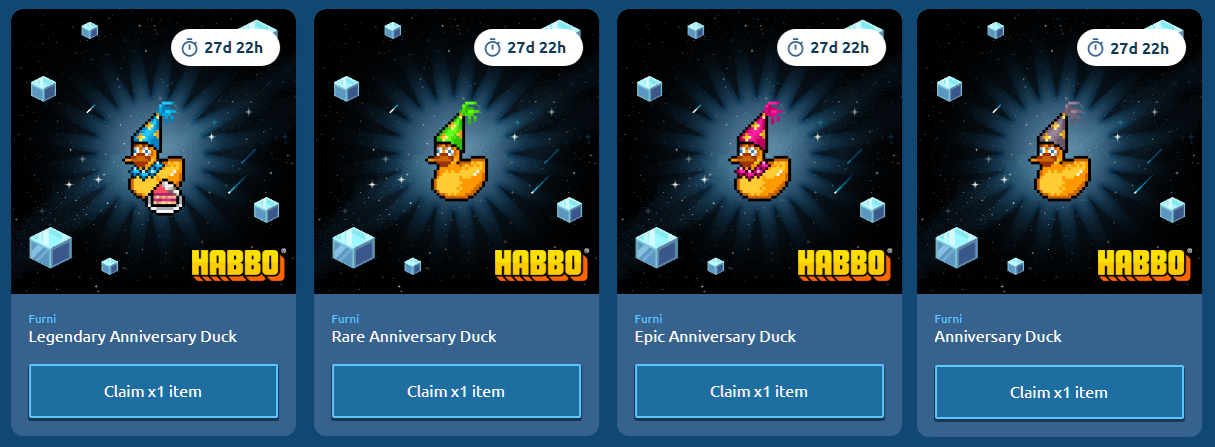This screenshot has height=447, width=1215.
Task: Click the Habbo logo on Legendary card
Action: click(x=238, y=264)
